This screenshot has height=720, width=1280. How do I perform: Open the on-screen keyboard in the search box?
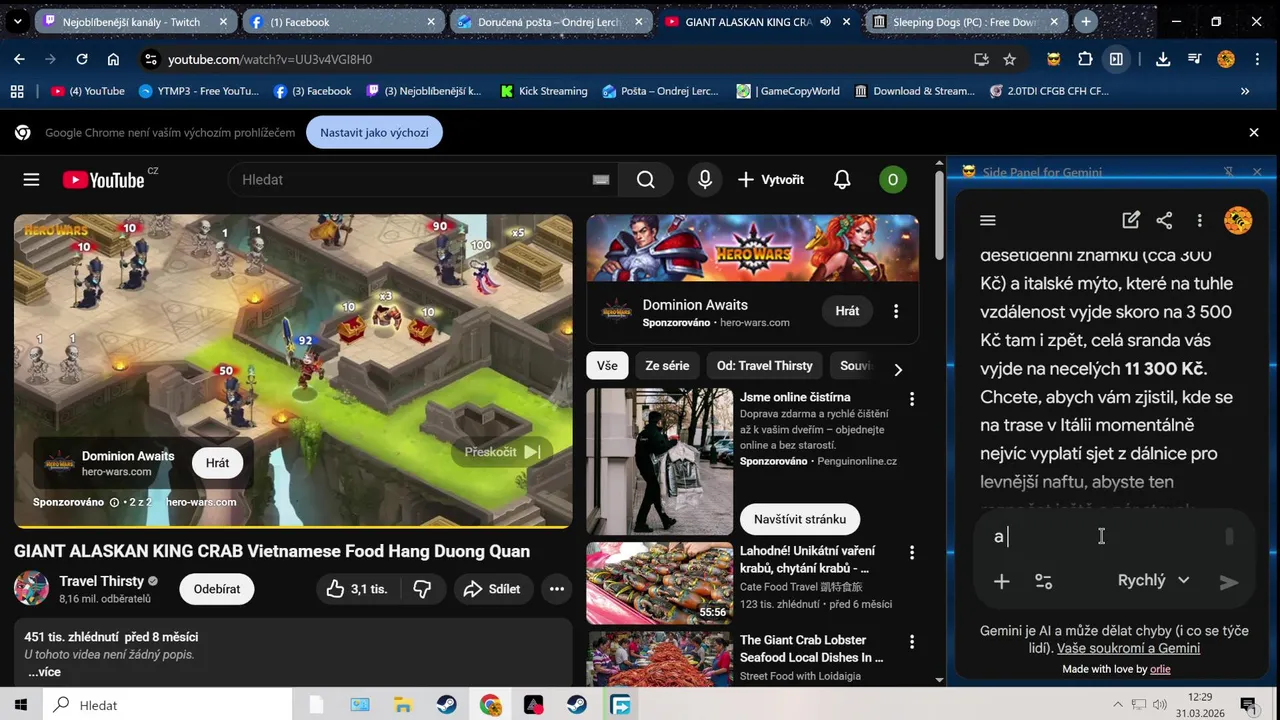tap(600, 180)
